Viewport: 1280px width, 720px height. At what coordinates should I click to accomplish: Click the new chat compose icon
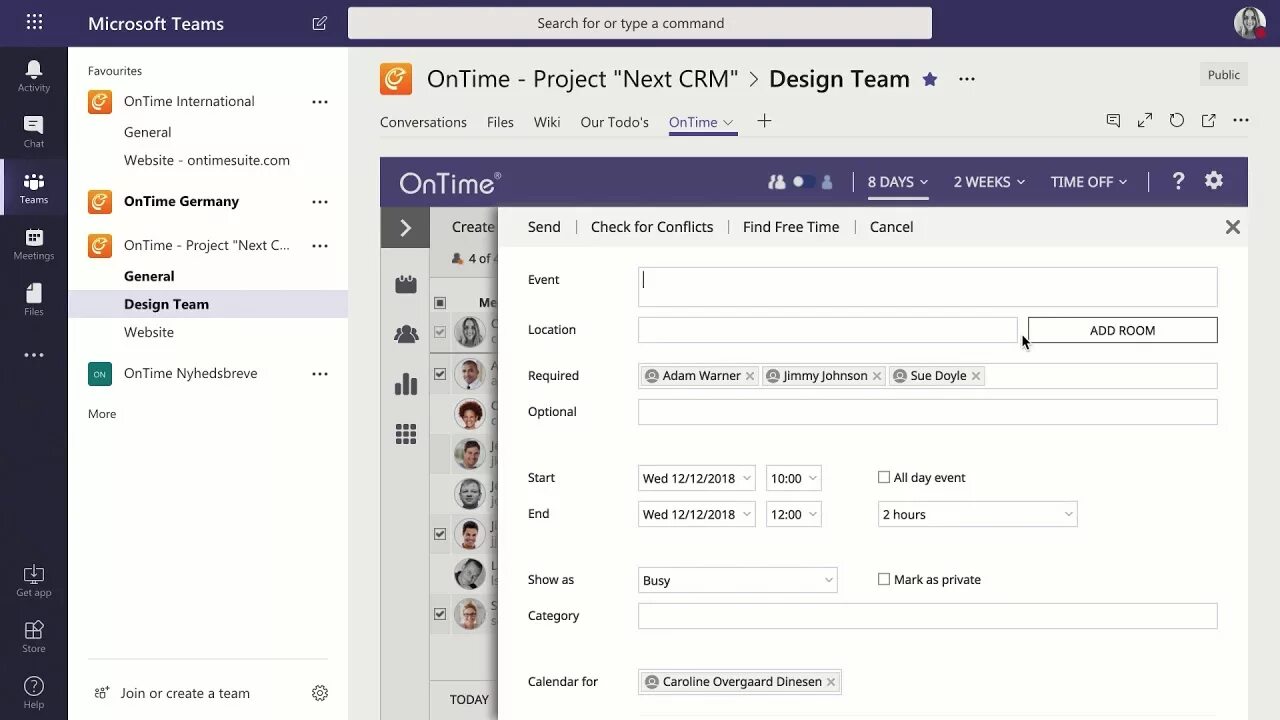click(320, 23)
